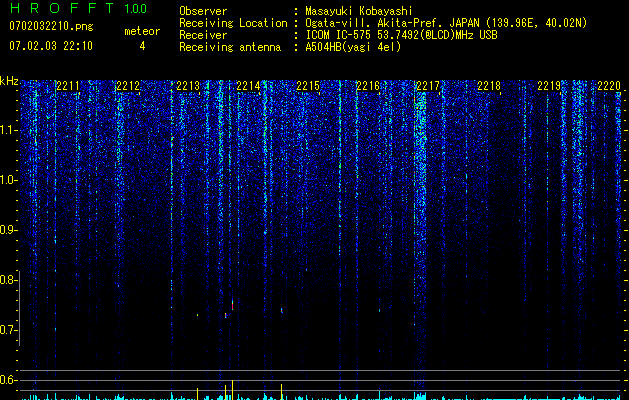The width and height of the screenshot is (629, 400).
Task: Click the kHz axis unit label
Action: [9, 81]
